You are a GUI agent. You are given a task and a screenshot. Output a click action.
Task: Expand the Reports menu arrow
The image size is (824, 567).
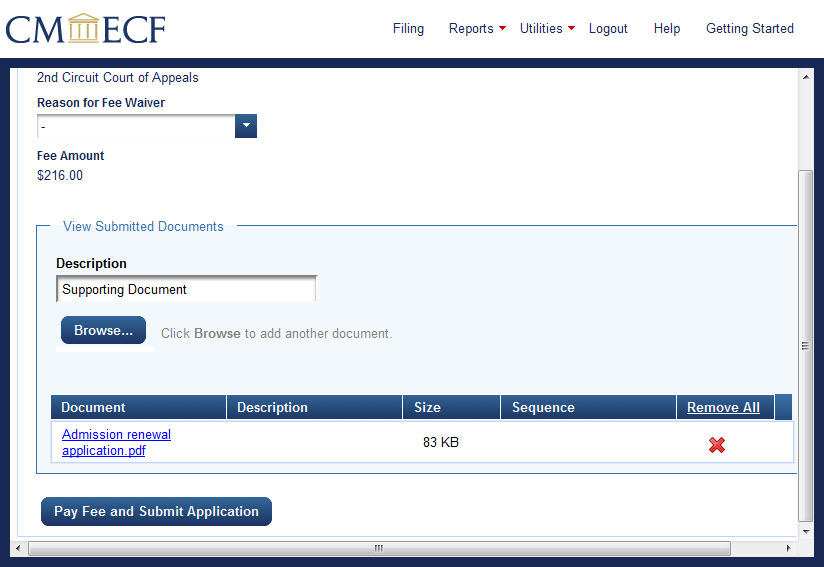coord(502,28)
